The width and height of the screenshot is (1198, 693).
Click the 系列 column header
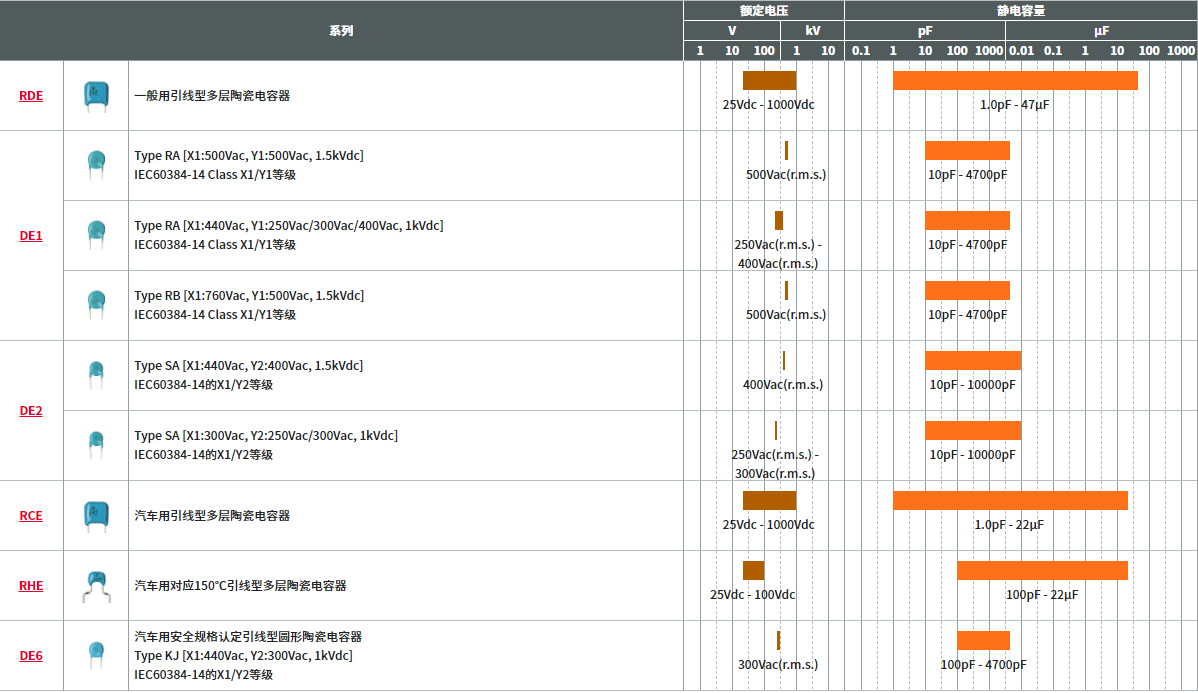341,31
